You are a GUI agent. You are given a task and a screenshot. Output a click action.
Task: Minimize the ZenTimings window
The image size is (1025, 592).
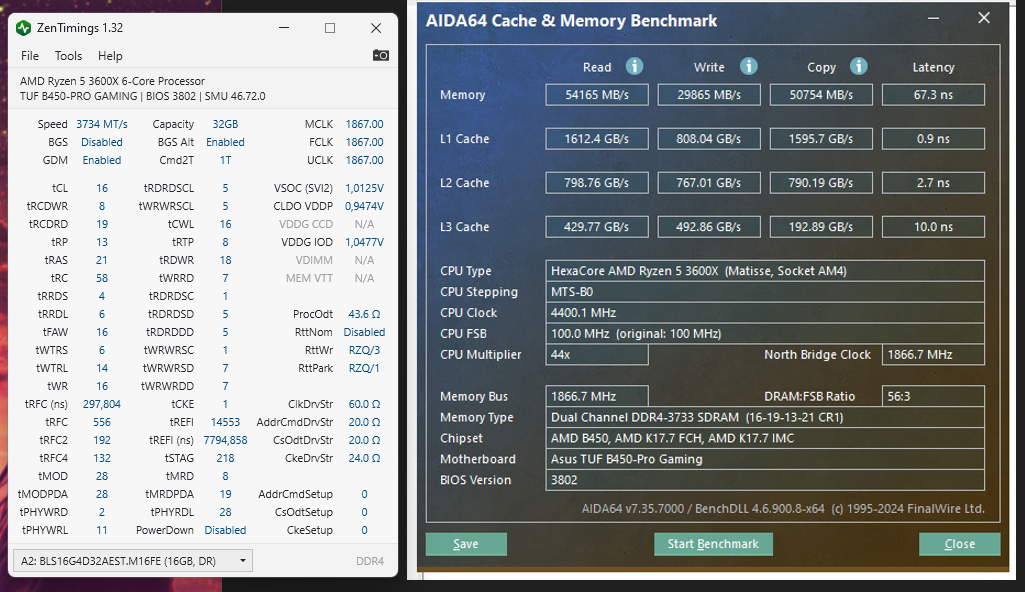click(x=284, y=28)
